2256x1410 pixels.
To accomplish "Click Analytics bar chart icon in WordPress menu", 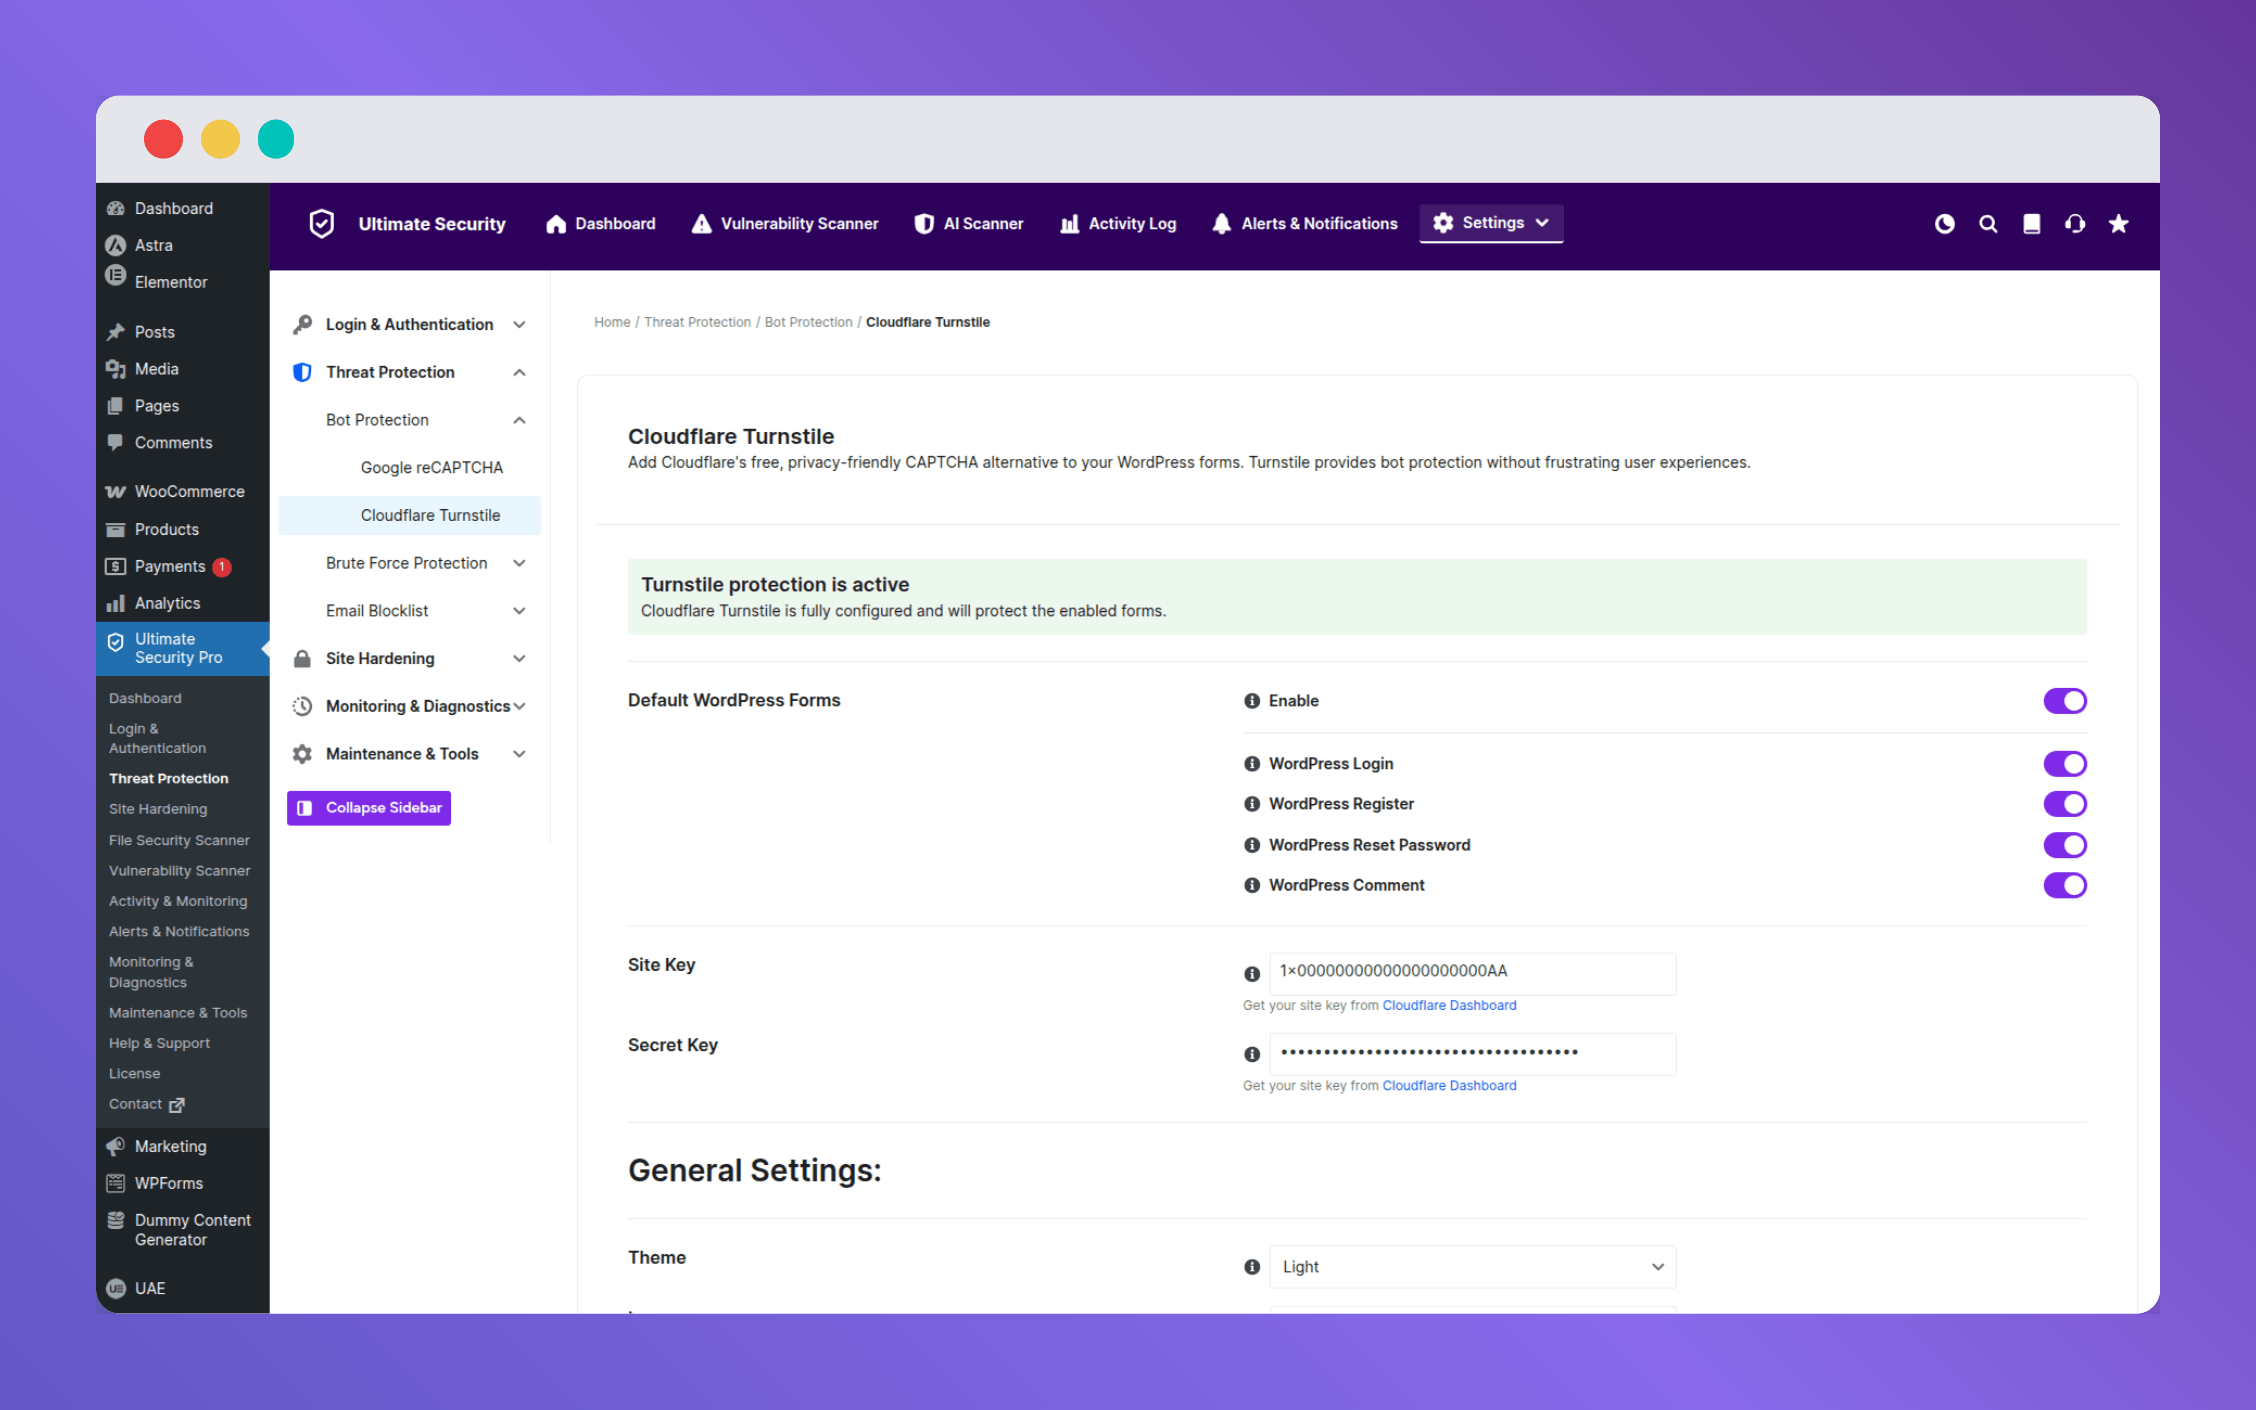I will (x=116, y=603).
